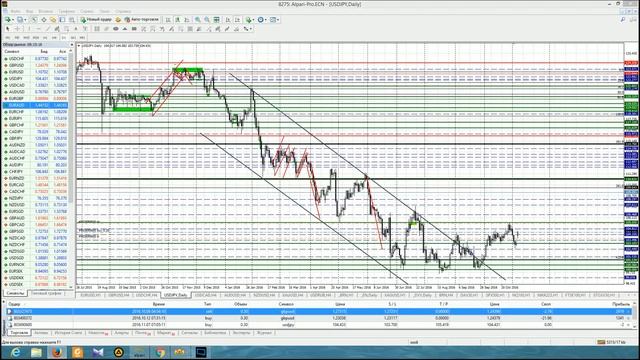Zoom out of the chart
640x360 pixels.
(x=207, y=20)
